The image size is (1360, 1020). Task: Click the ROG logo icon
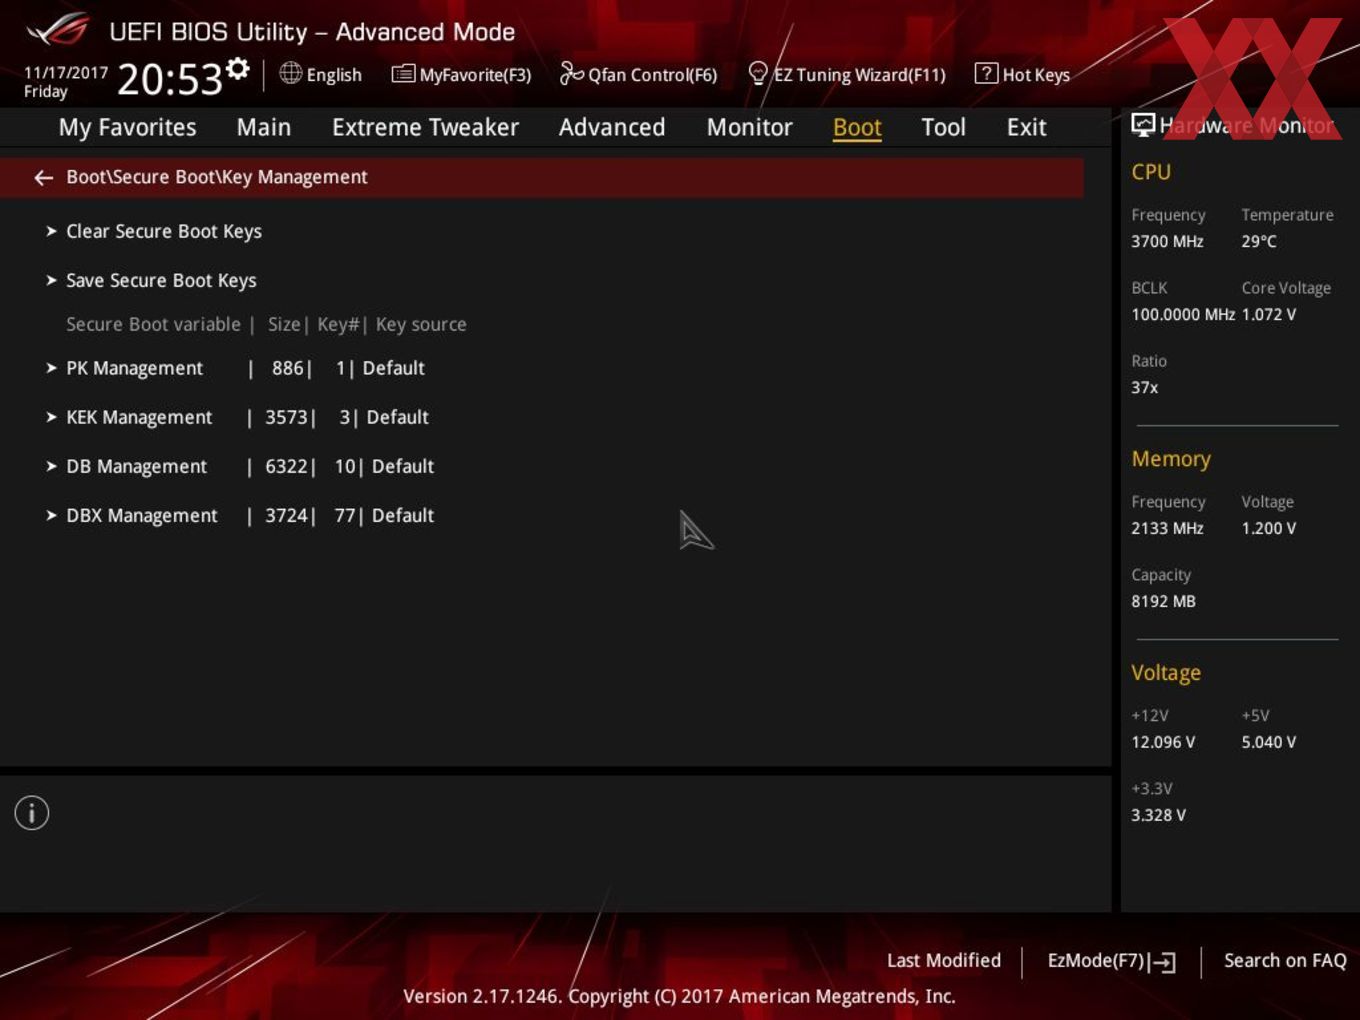(57, 31)
